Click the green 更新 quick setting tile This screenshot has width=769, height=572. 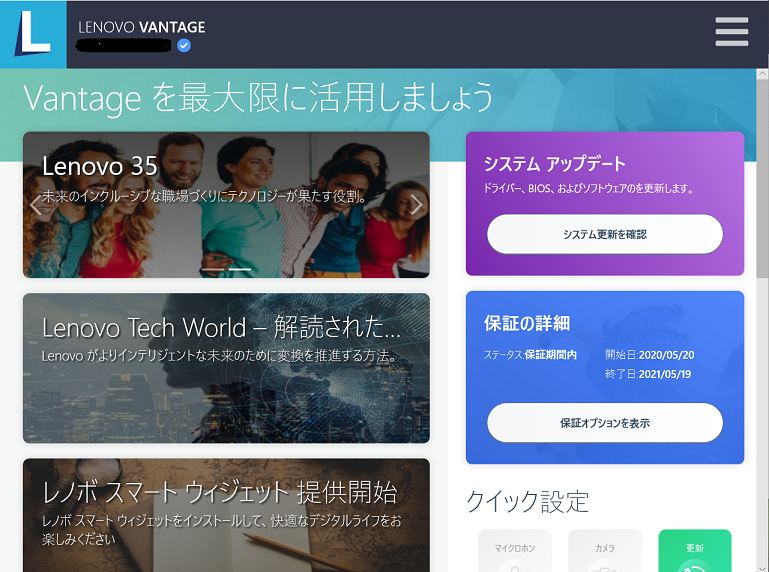pos(694,550)
